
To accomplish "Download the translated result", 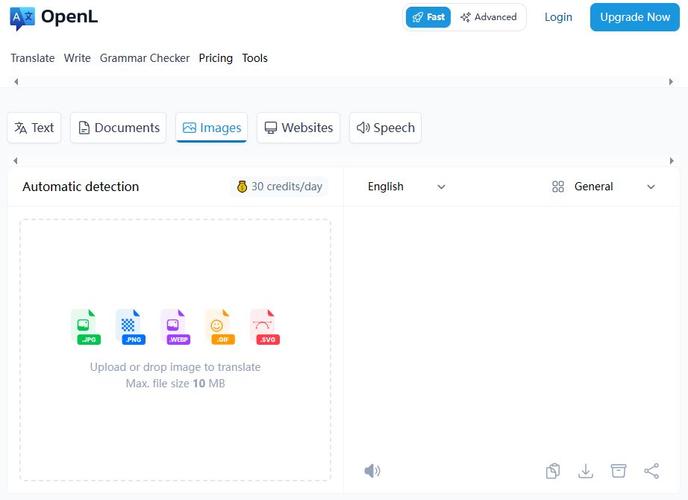I will coord(586,471).
